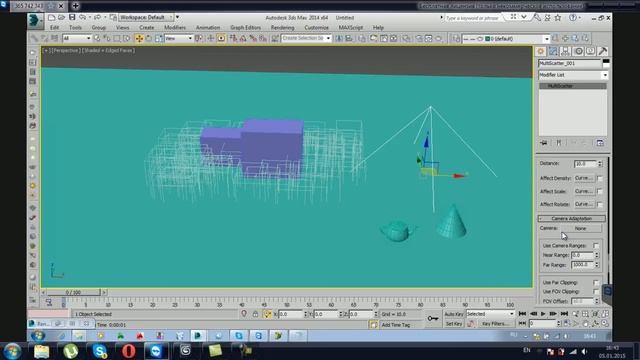The height and width of the screenshot is (360, 640).
Task: Click the Affect Scale Curve button
Action: coord(584,191)
